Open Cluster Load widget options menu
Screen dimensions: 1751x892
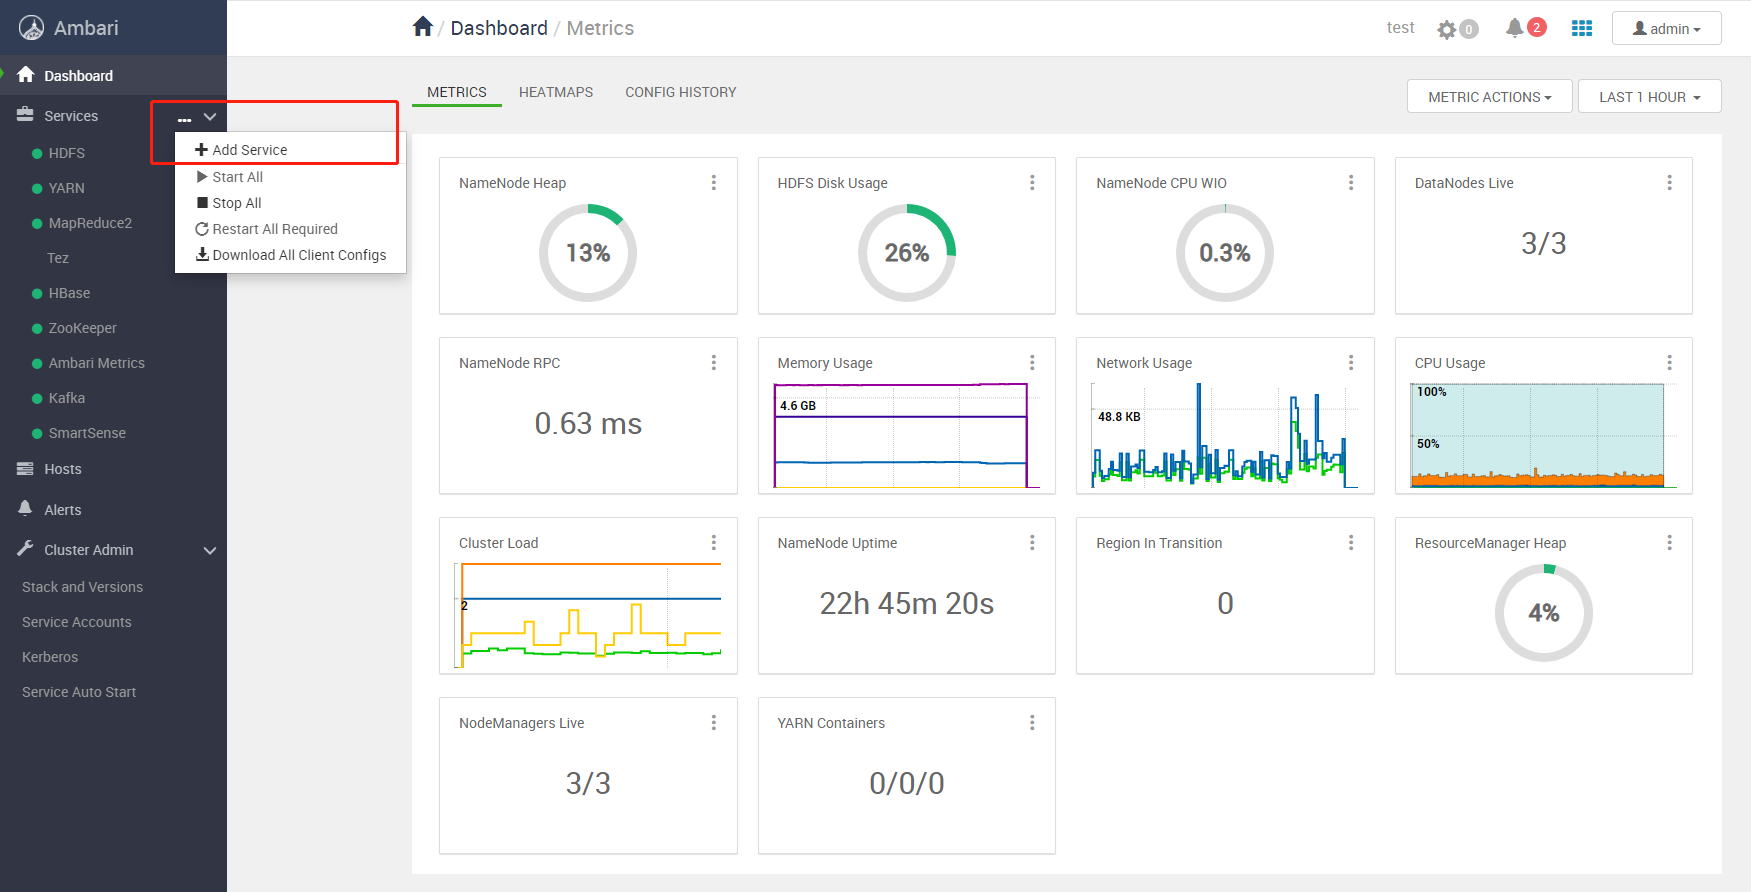click(714, 543)
